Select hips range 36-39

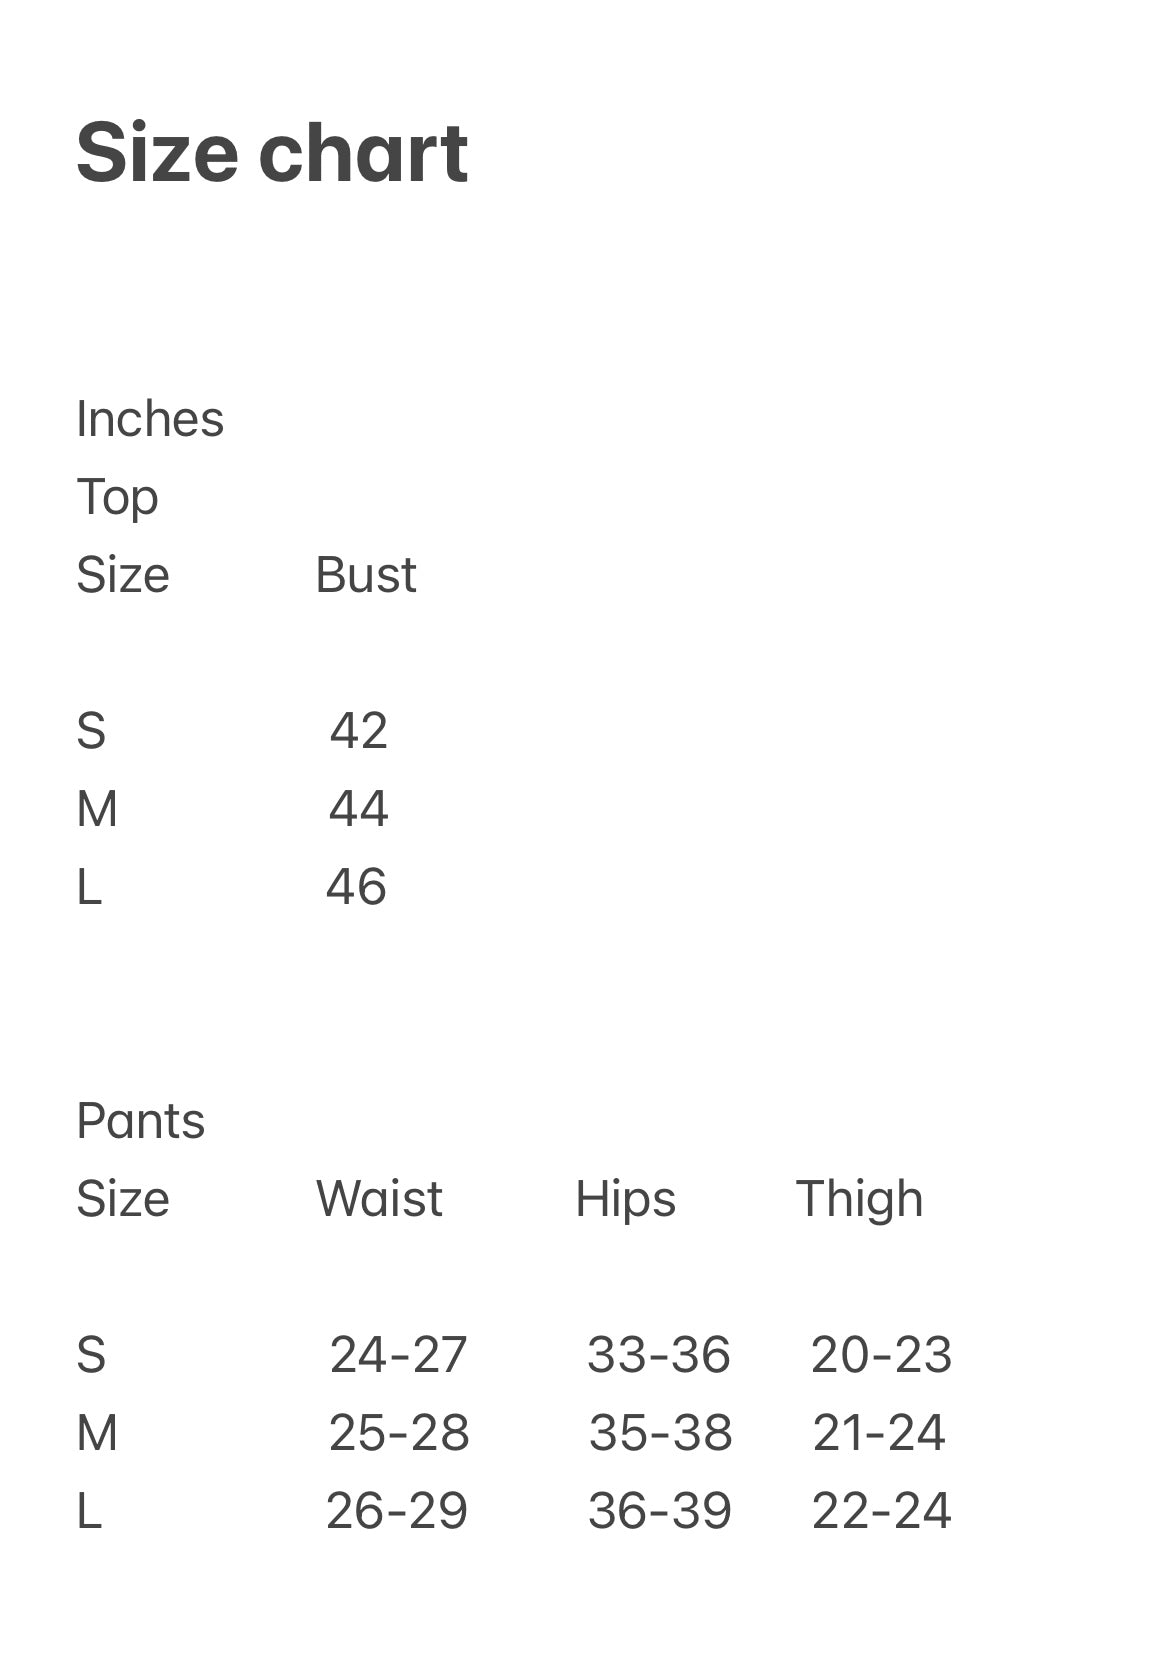tap(659, 1511)
